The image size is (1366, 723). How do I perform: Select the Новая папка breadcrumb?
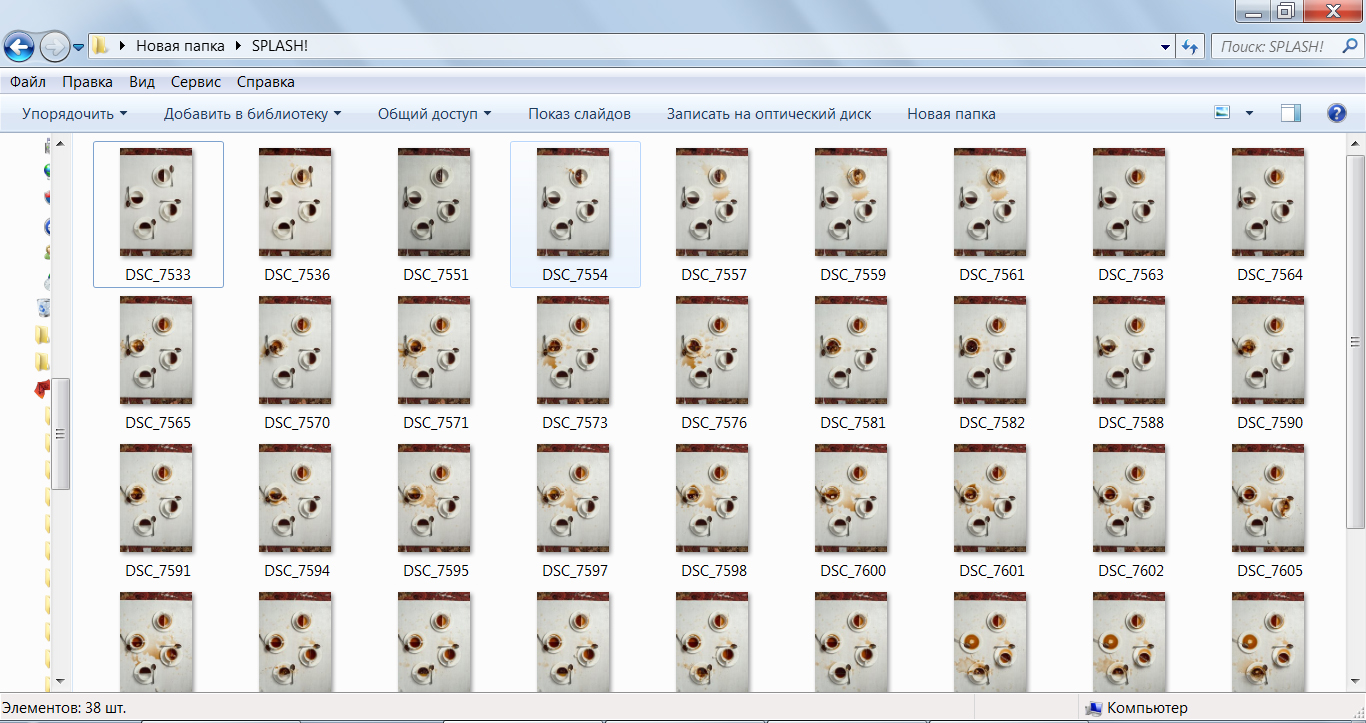[180, 46]
